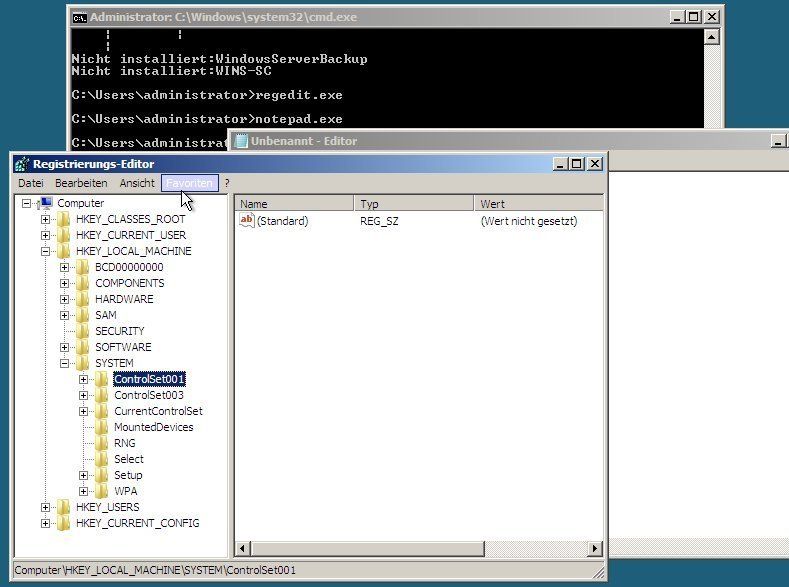Image resolution: width=789 pixels, height=587 pixels.
Task: Click the Computer icon in tree
Action: (x=45, y=203)
